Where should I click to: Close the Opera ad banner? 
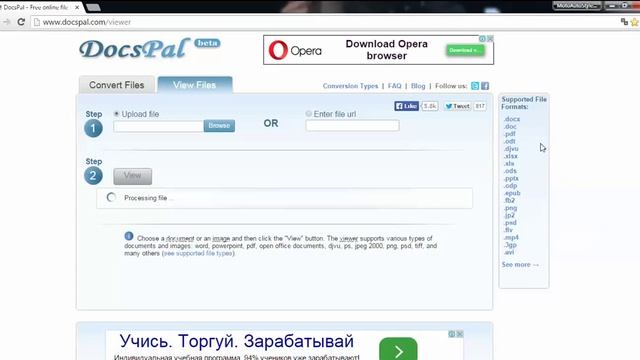490,38
